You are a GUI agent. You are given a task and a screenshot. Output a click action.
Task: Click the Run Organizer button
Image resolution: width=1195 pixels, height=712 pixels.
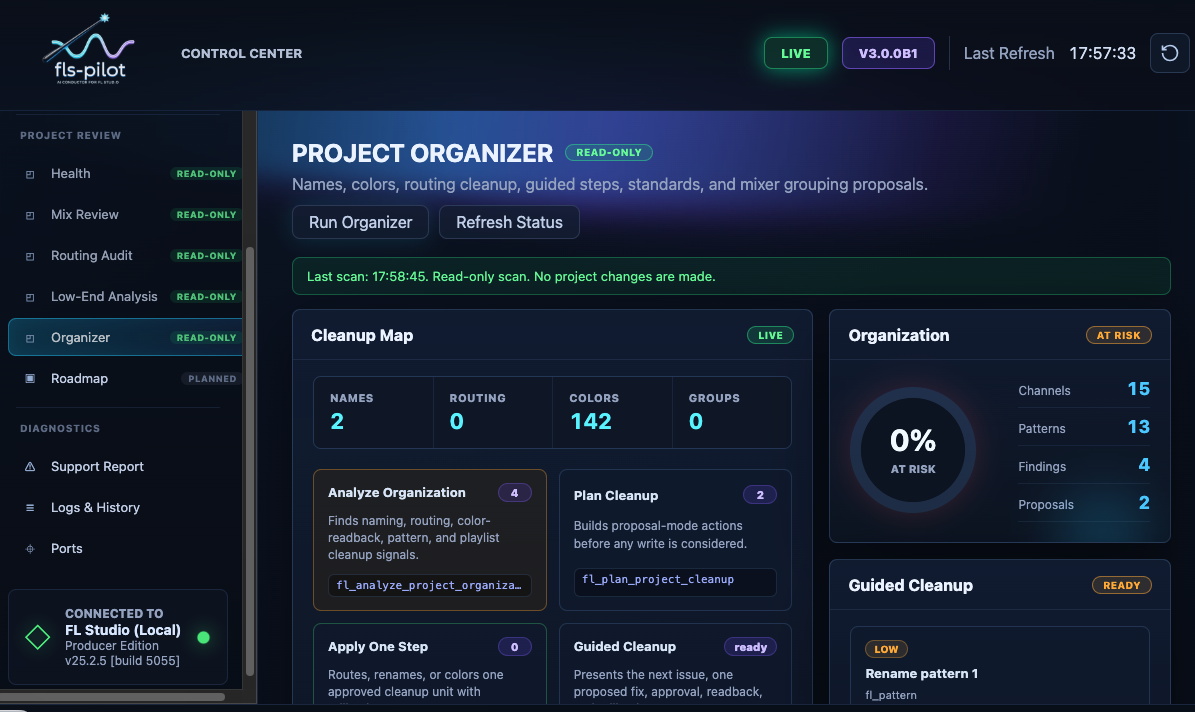tap(360, 223)
